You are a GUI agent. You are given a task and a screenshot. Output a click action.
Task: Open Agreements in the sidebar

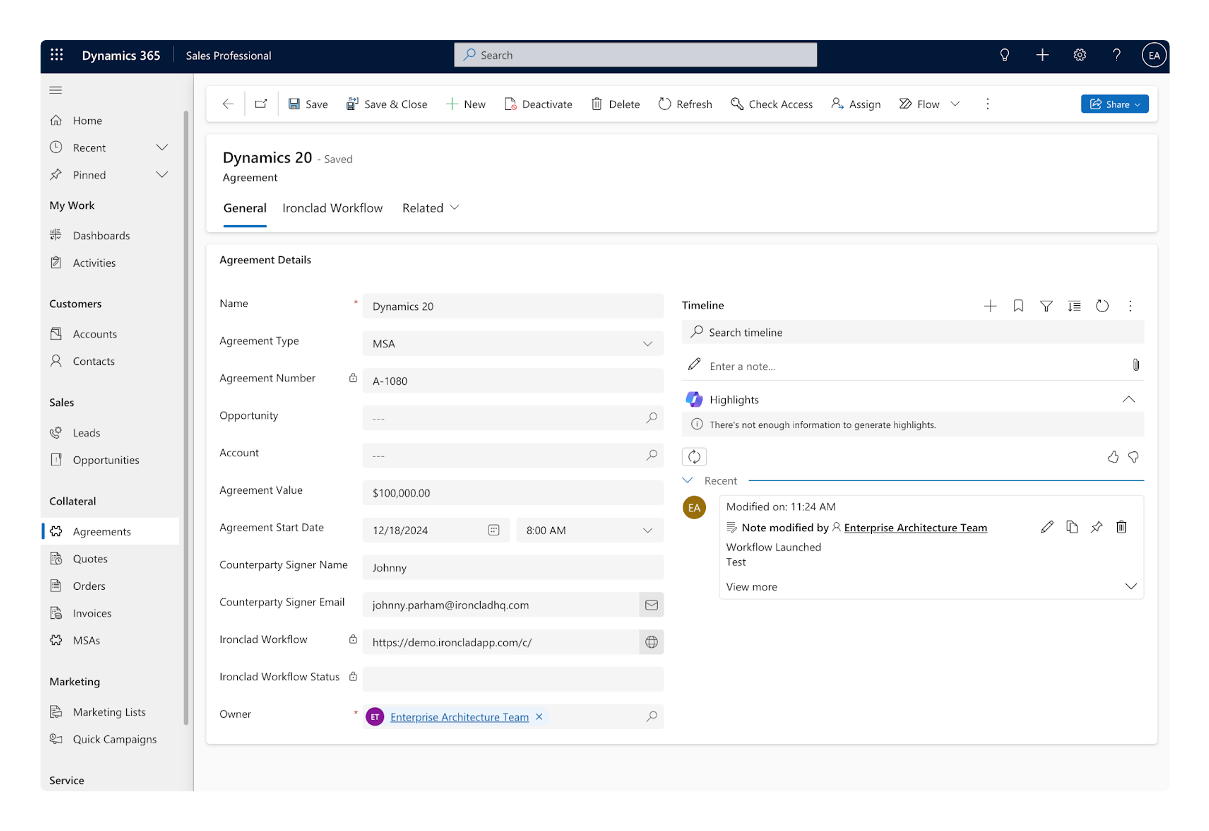click(110, 532)
